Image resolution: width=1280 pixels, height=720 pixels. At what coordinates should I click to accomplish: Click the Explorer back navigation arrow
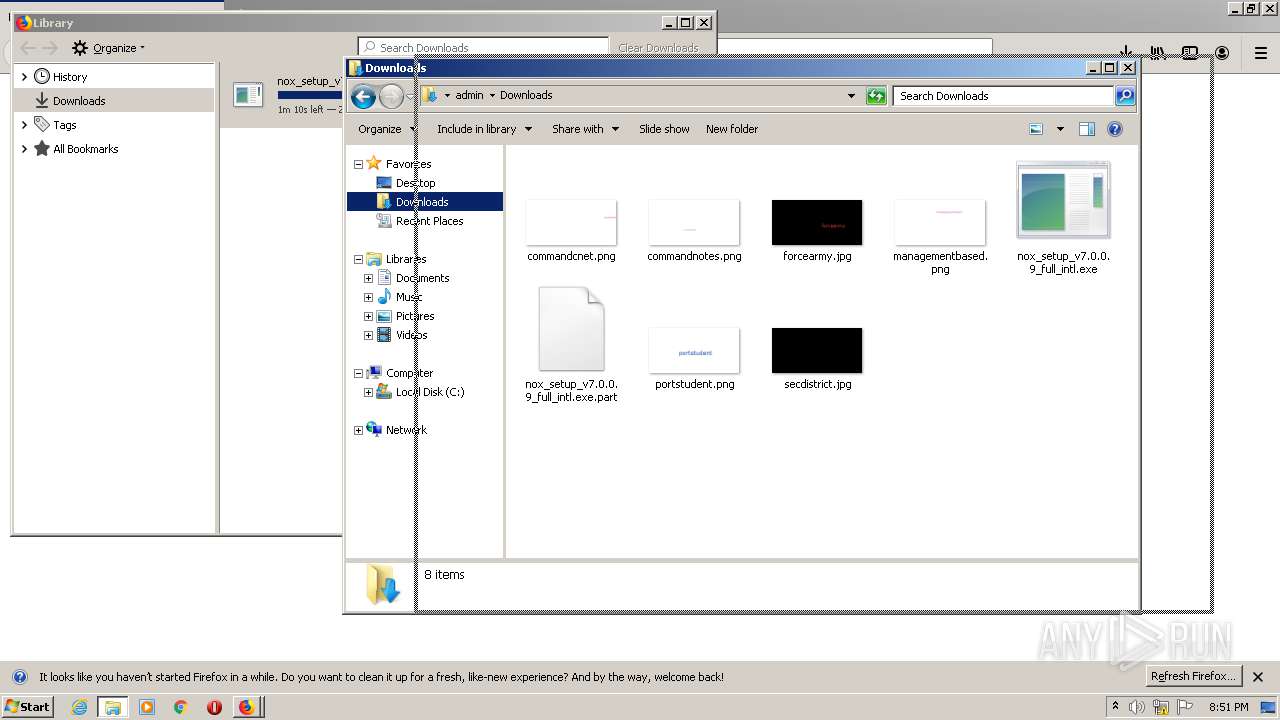364,96
